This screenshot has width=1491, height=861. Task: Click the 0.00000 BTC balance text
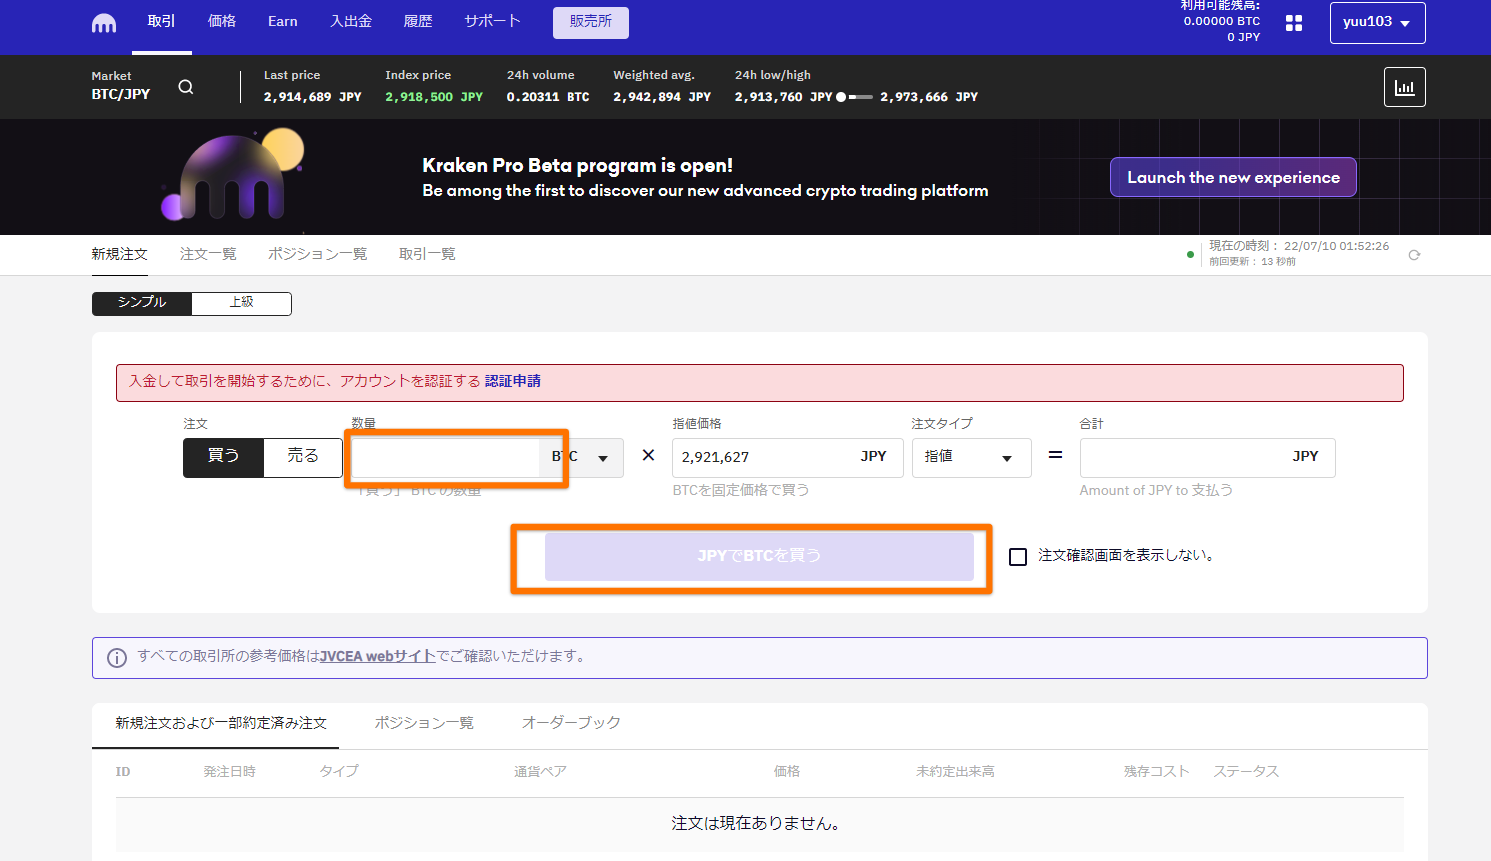1222,21
